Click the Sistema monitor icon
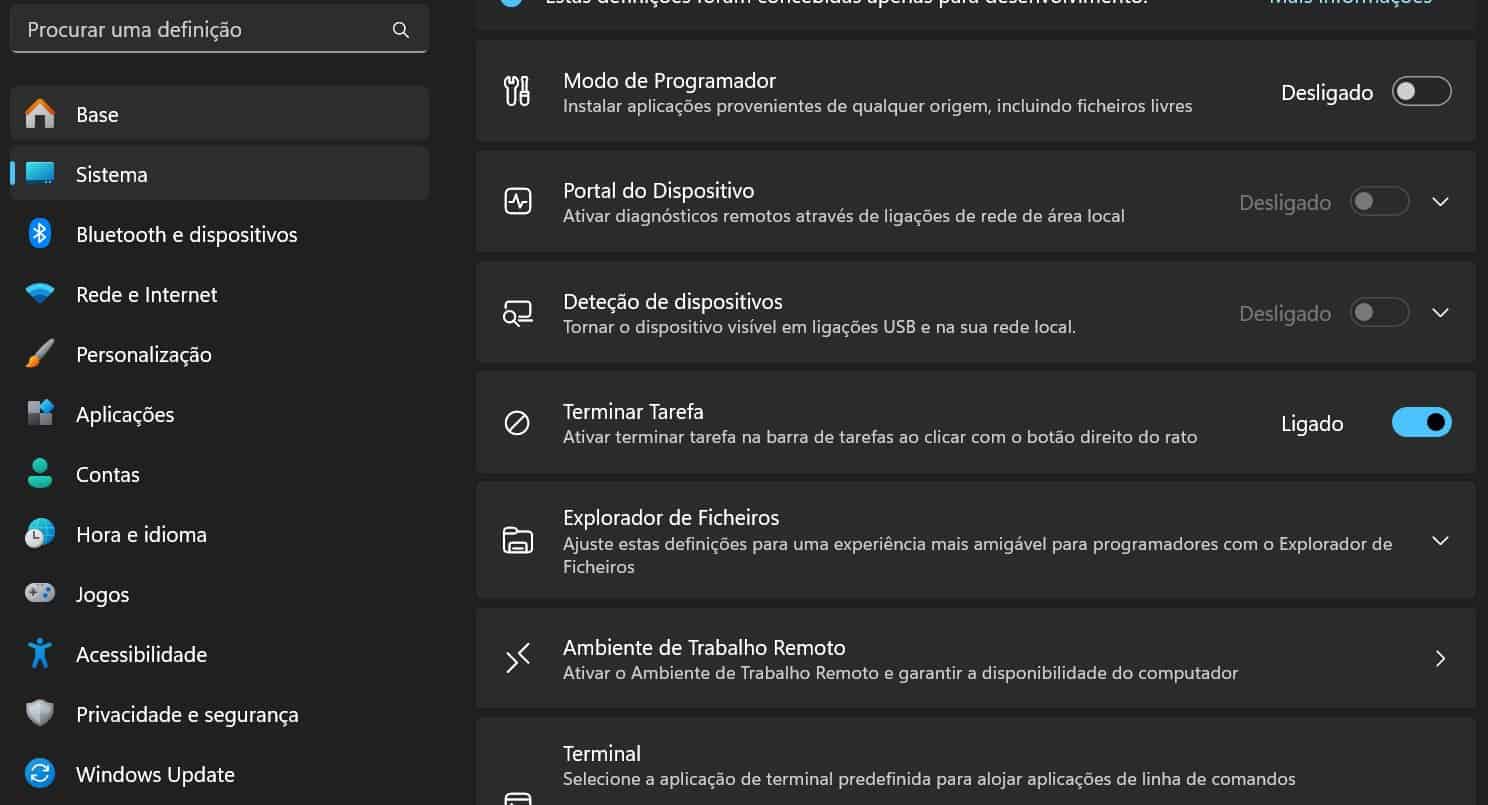Screen dimensions: 1488x805 [40, 174]
